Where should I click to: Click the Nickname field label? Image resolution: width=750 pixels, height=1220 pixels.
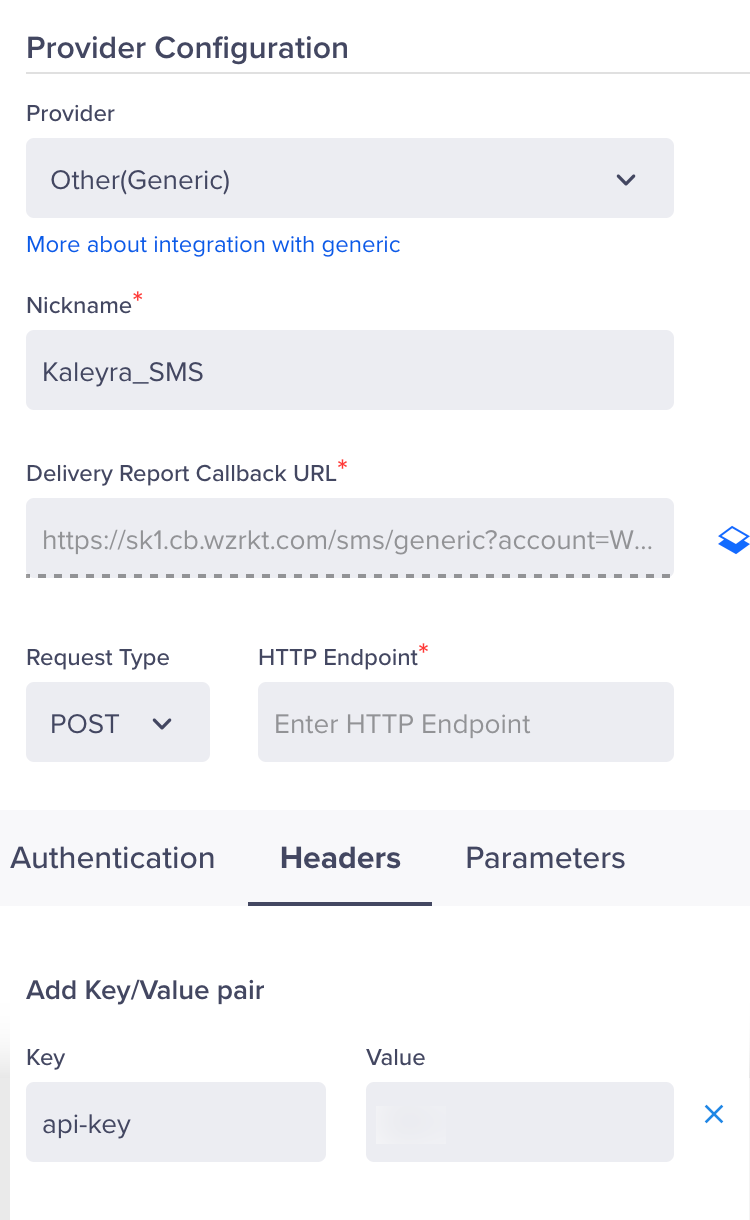(x=79, y=306)
